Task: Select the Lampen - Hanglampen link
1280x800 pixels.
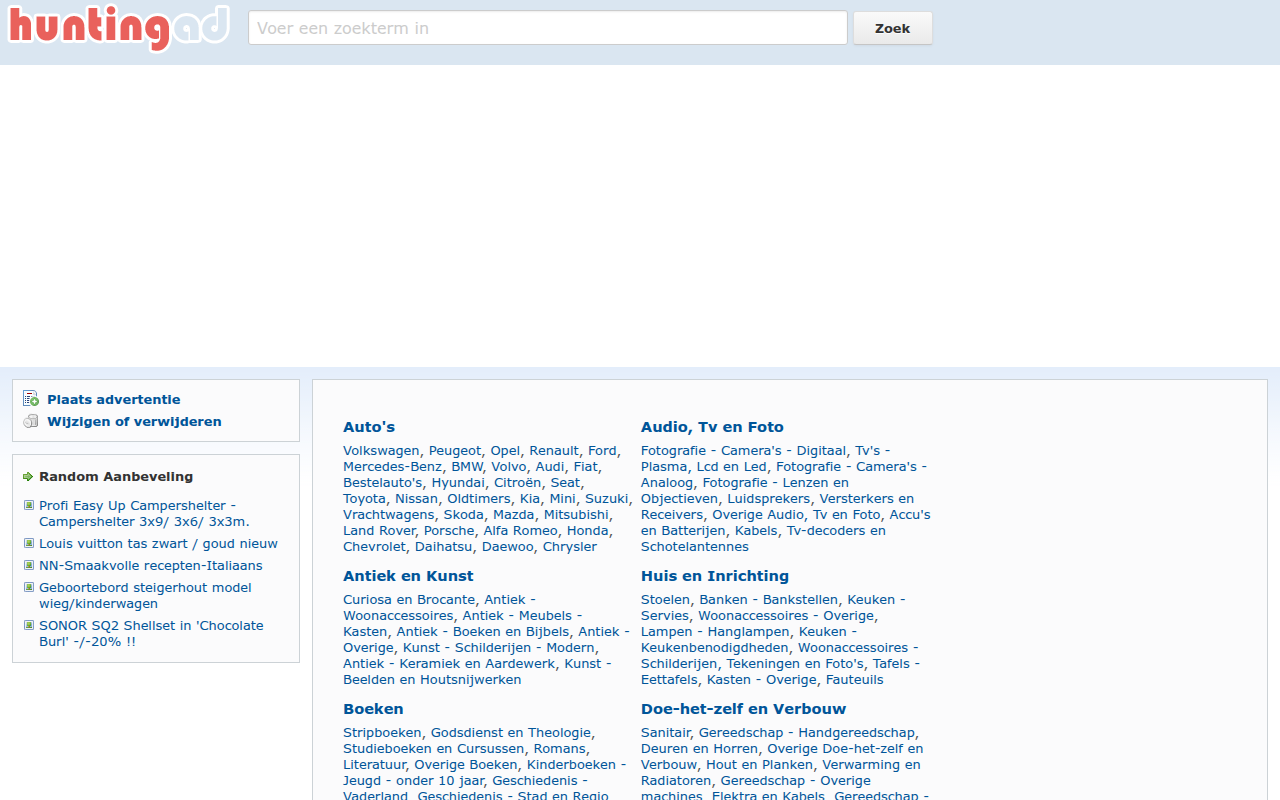Action: coord(715,632)
